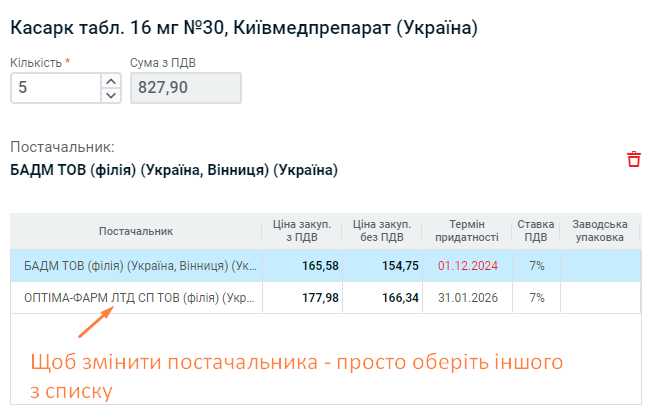Sort by Ціна закуп. без ПДВ header
The width and height of the screenshot is (652, 415).
coord(382,231)
